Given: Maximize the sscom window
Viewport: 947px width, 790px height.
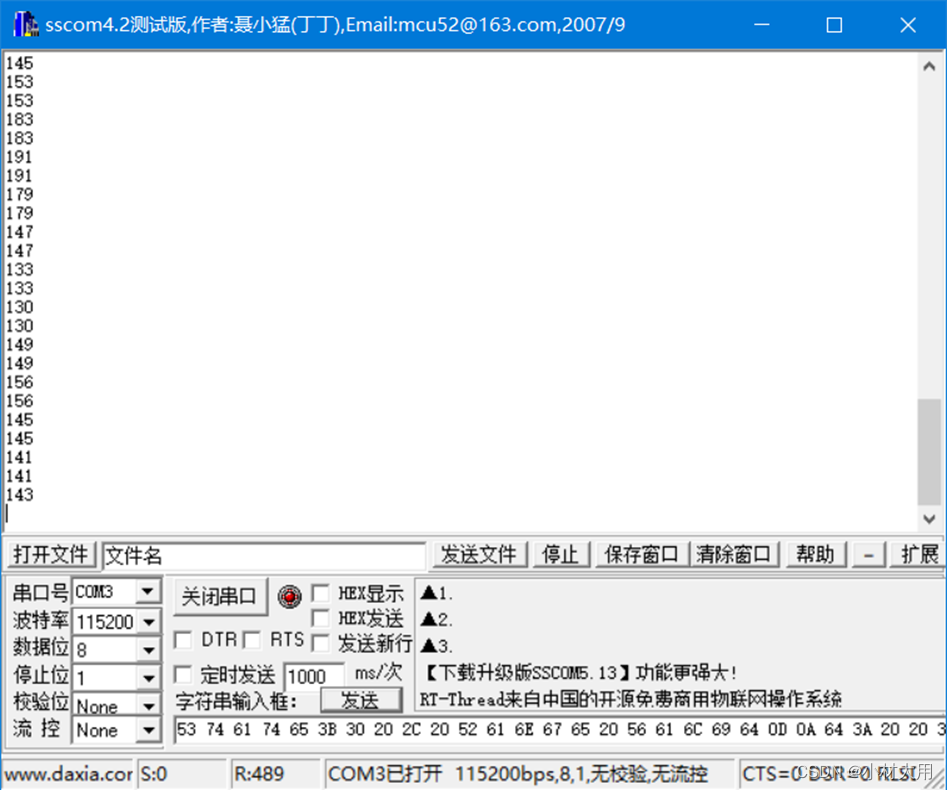Looking at the screenshot, I should [x=834, y=25].
